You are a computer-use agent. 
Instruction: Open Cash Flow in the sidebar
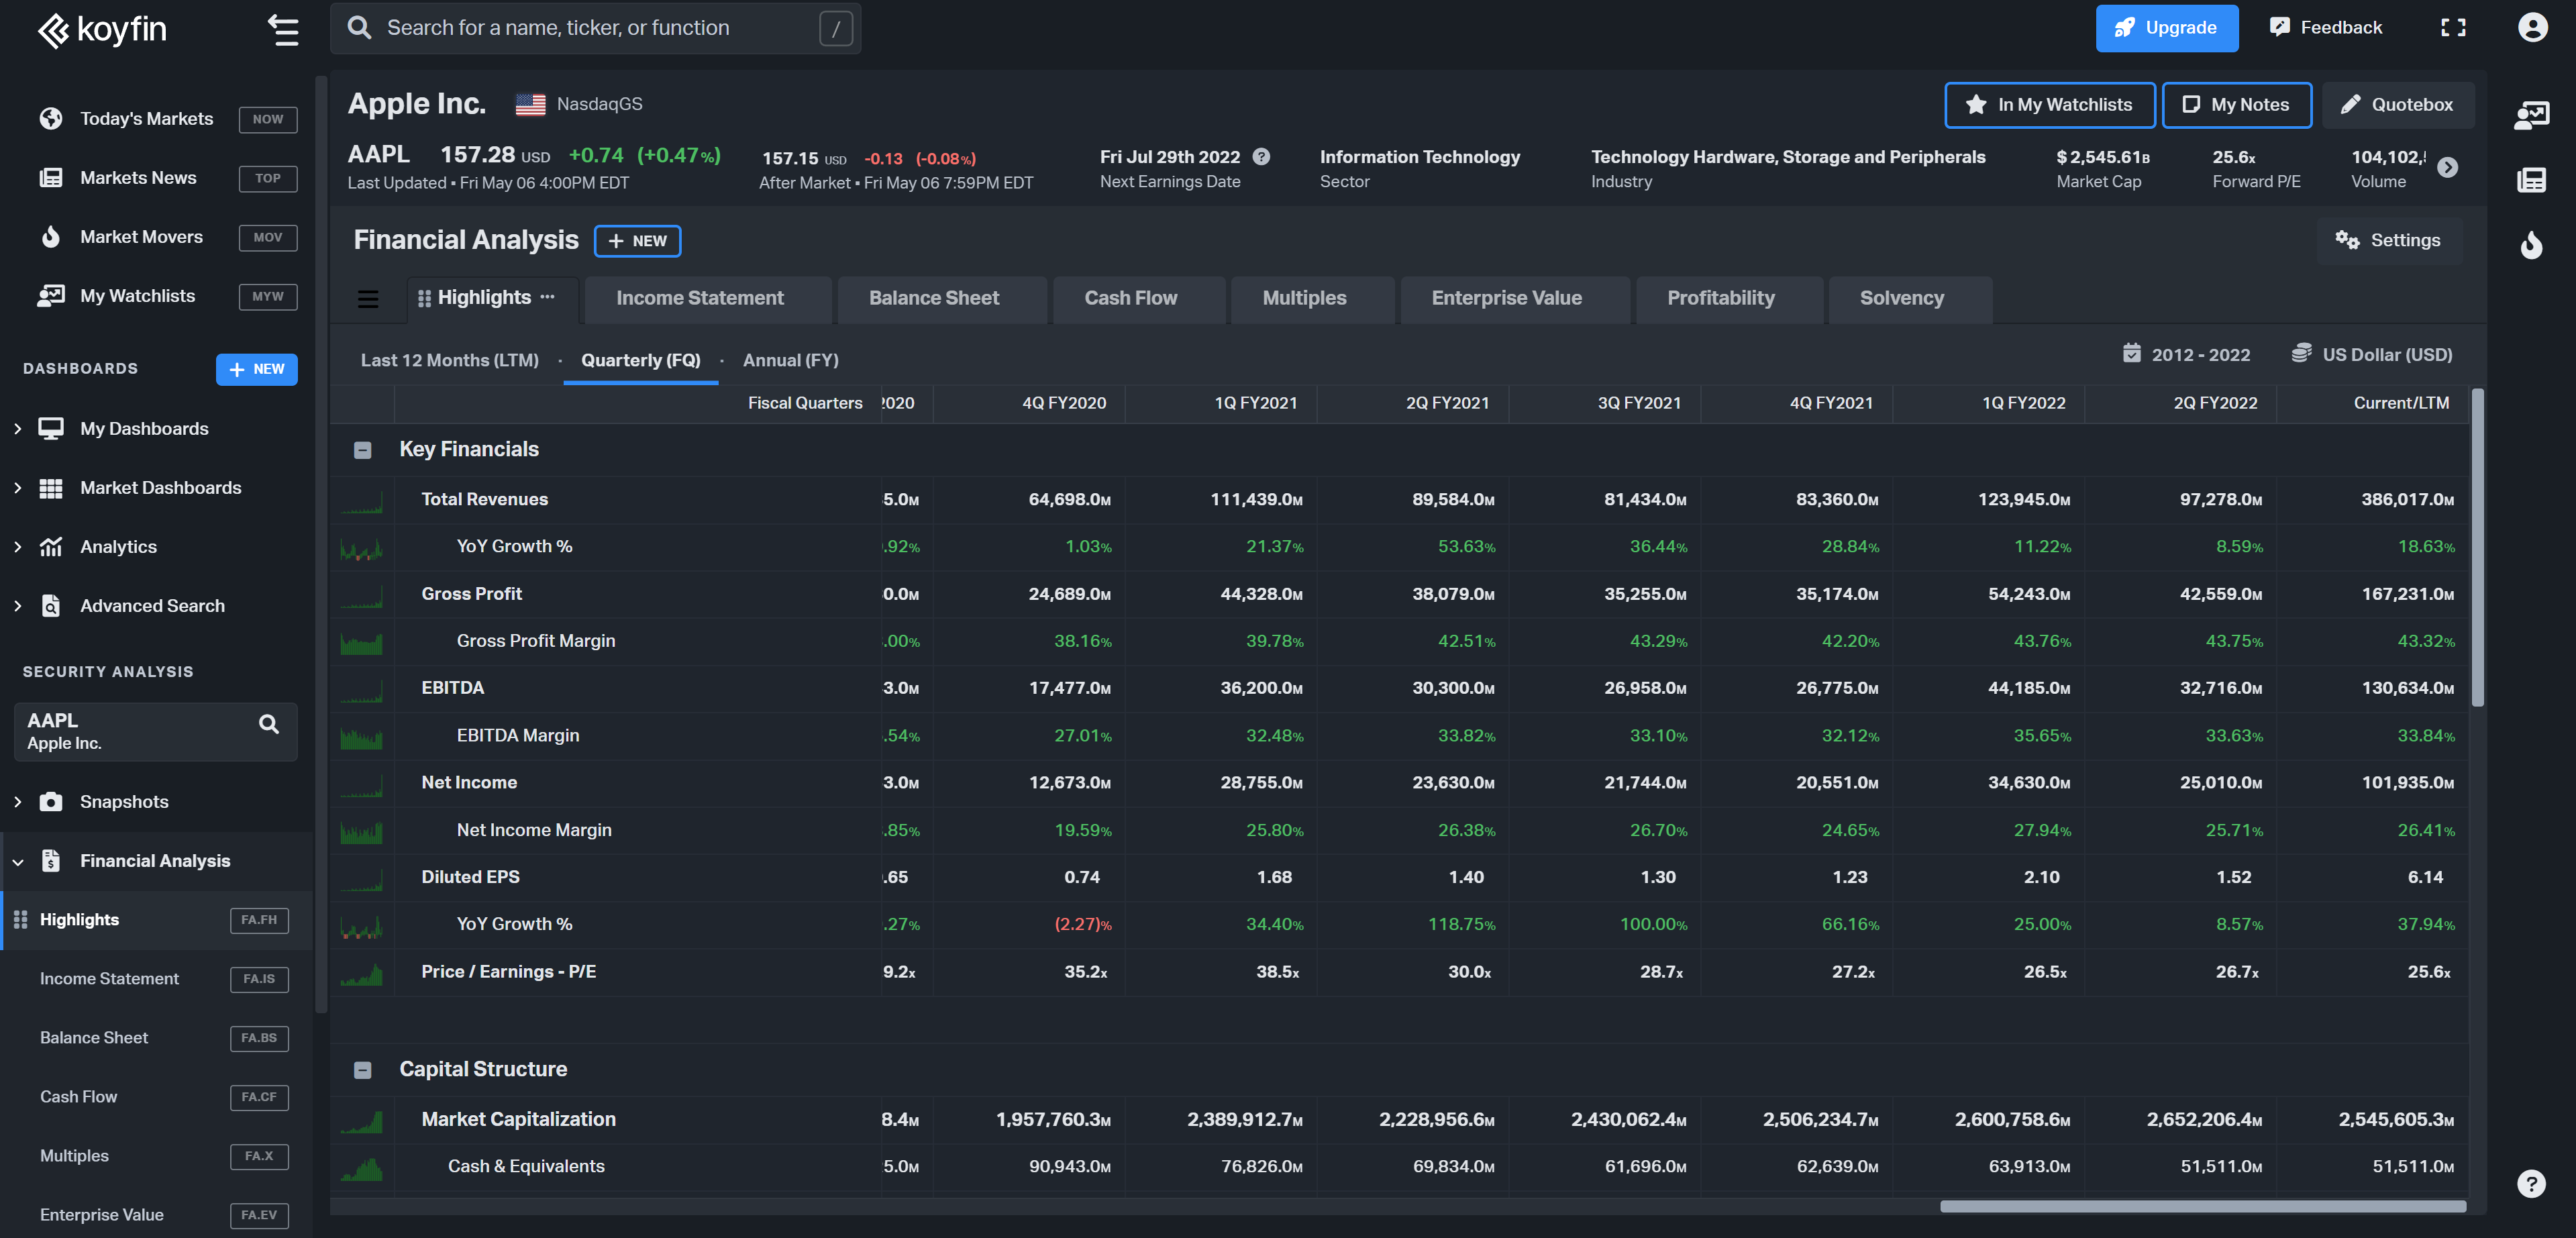click(x=157, y=1097)
